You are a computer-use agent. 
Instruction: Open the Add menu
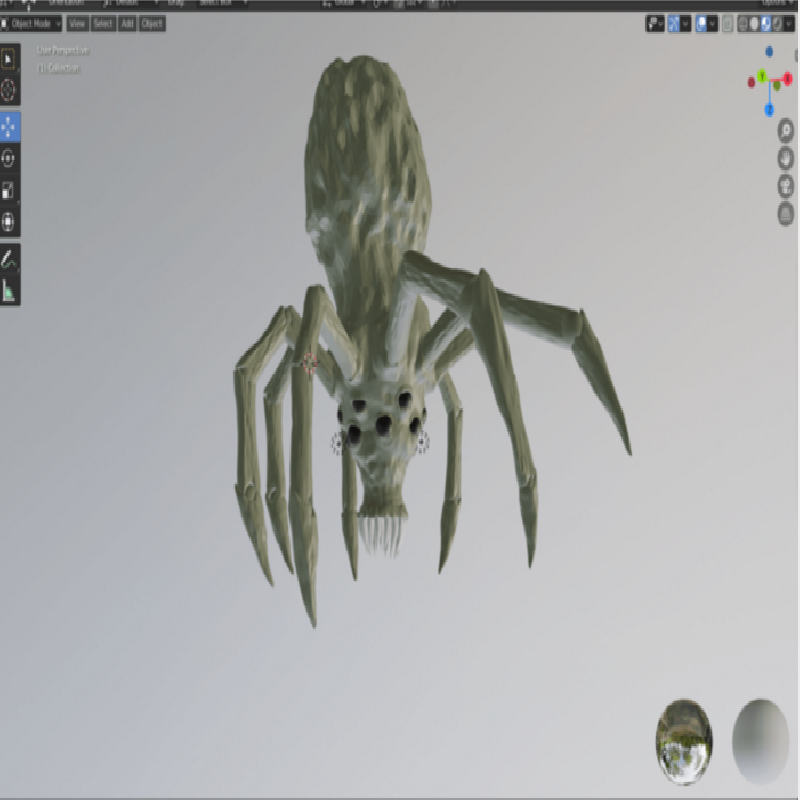point(127,23)
